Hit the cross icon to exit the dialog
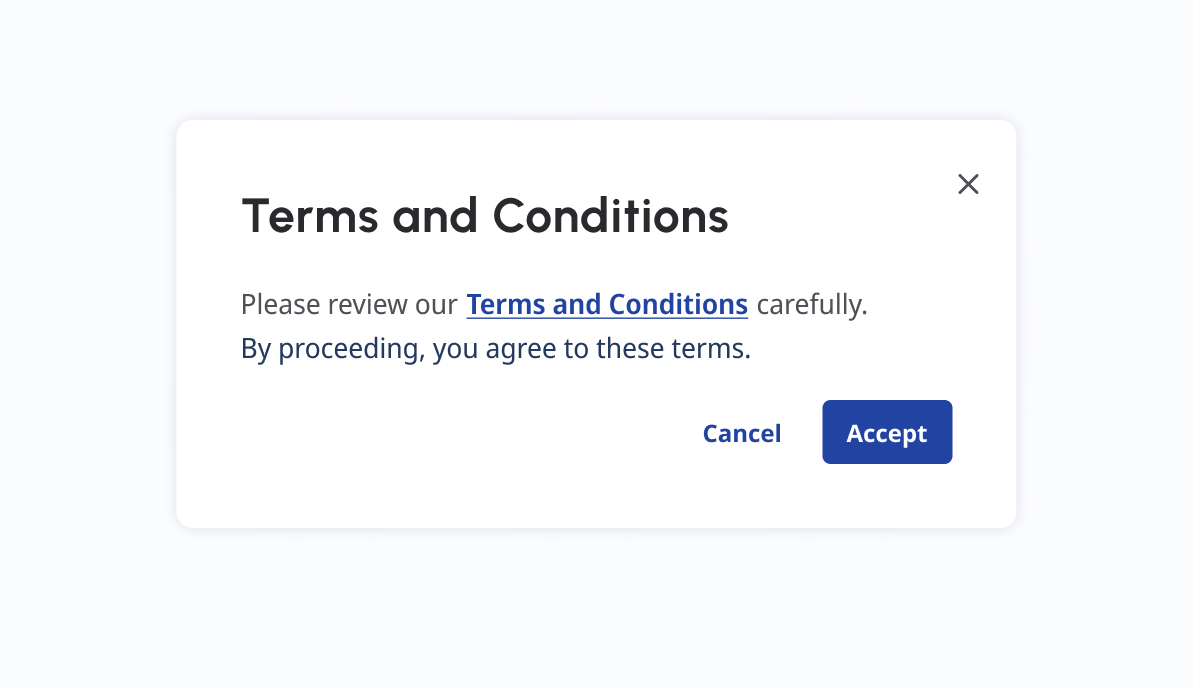Screen dimensions: 1193x688 coord(968,184)
